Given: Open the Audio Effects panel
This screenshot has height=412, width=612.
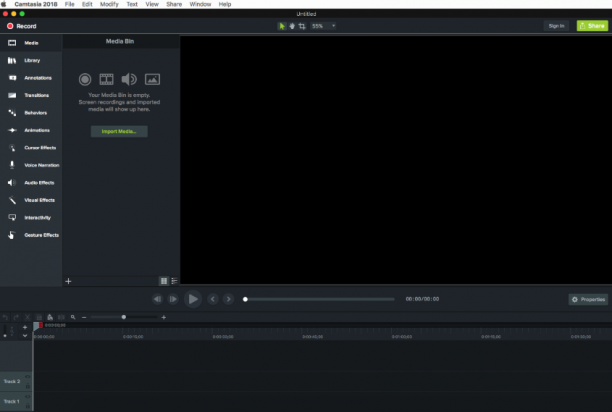Looking at the screenshot, I should pyautogui.click(x=31, y=183).
